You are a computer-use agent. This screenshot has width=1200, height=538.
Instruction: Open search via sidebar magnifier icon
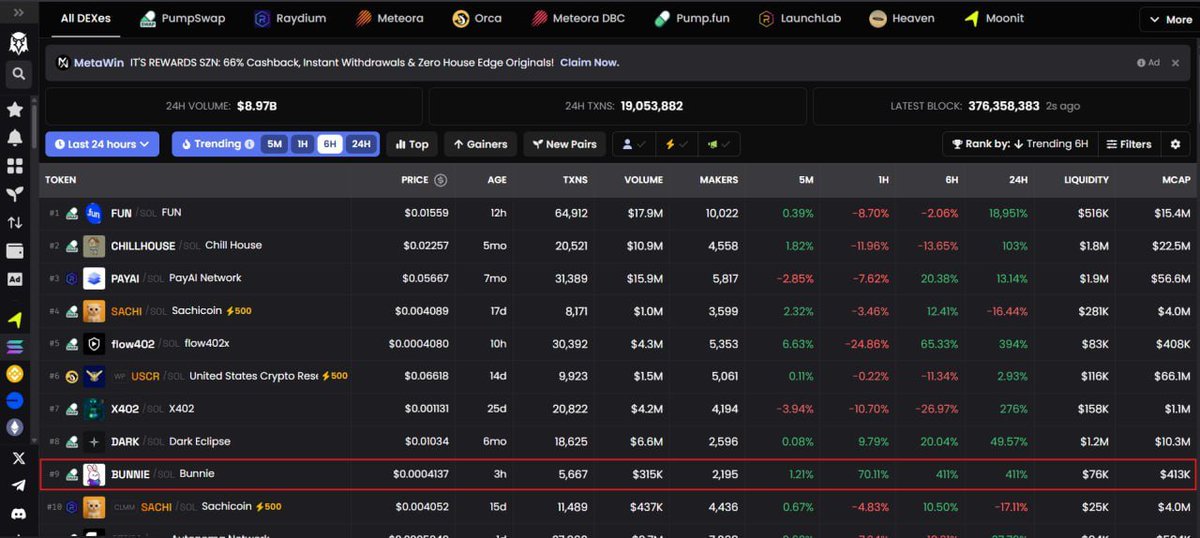point(17,73)
